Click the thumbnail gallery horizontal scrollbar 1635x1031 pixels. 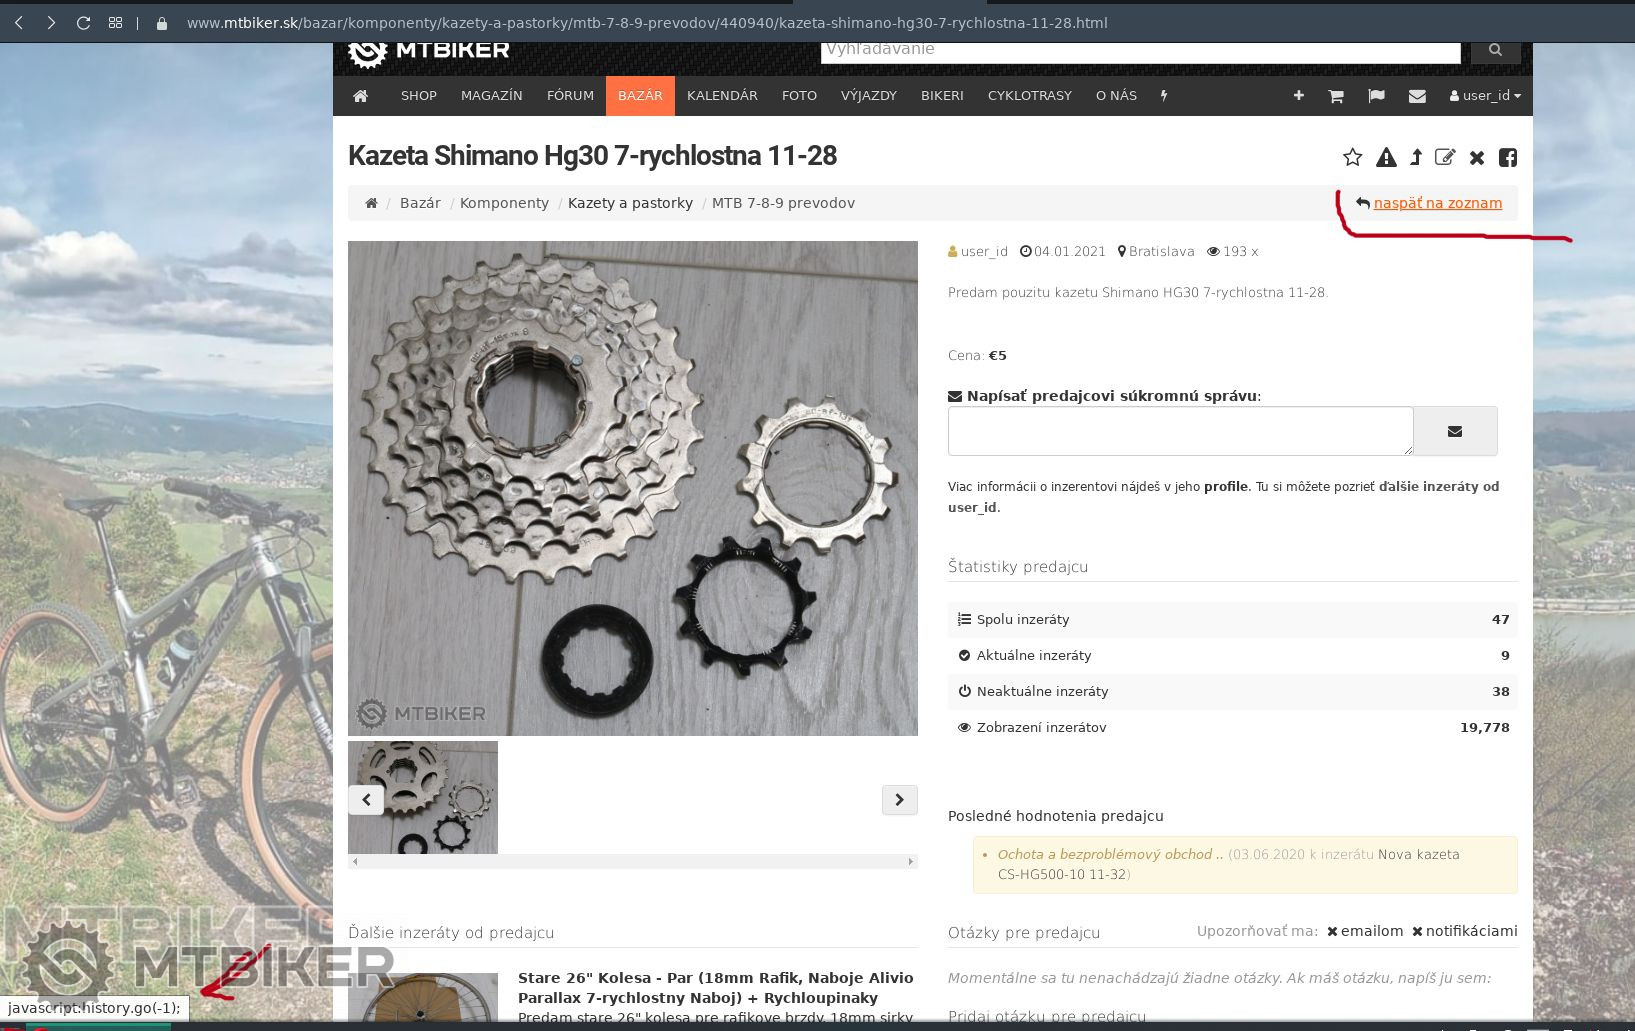click(632, 861)
